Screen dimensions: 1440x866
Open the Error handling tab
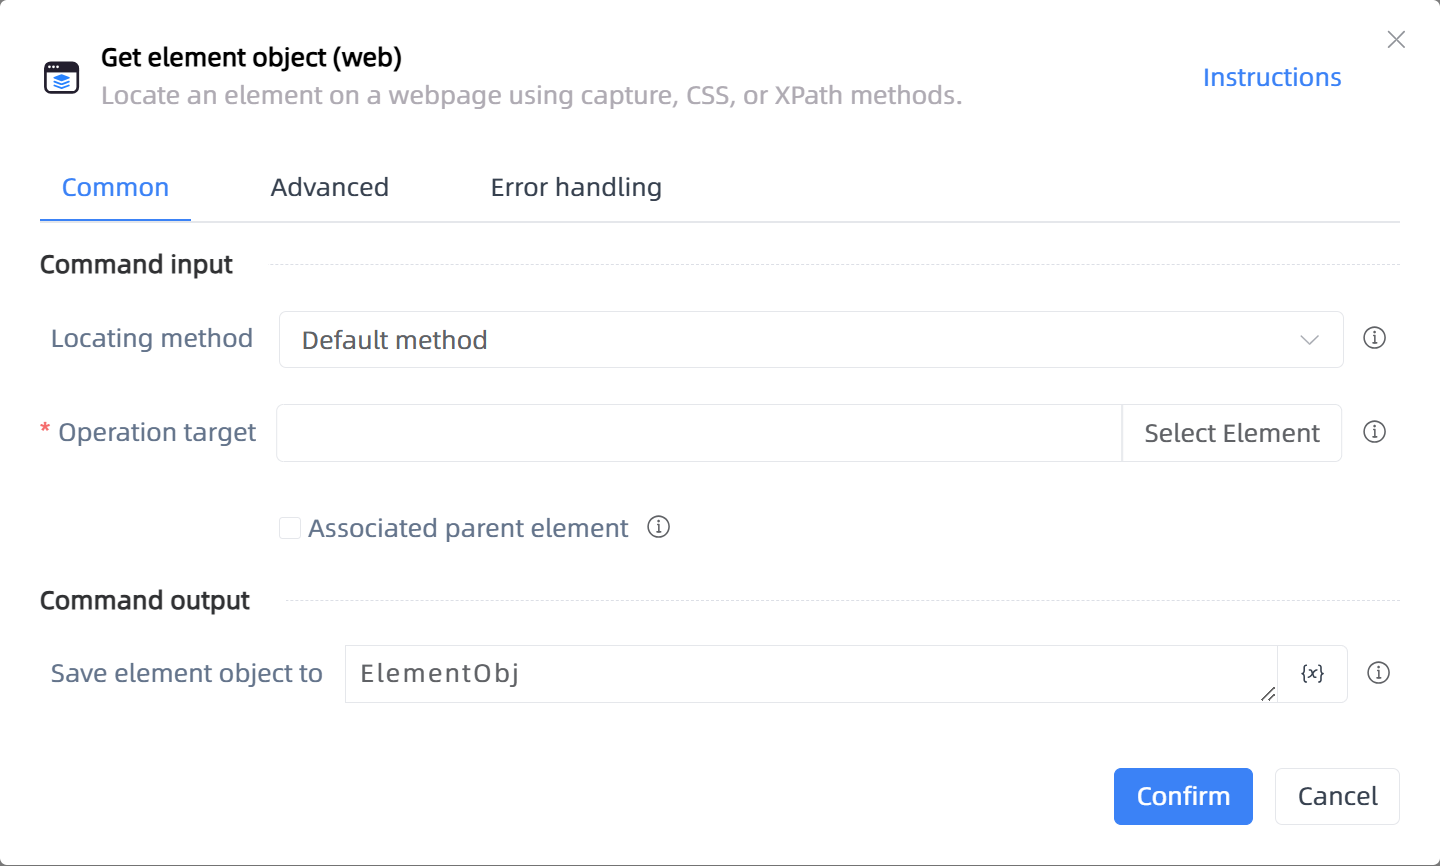tap(576, 187)
